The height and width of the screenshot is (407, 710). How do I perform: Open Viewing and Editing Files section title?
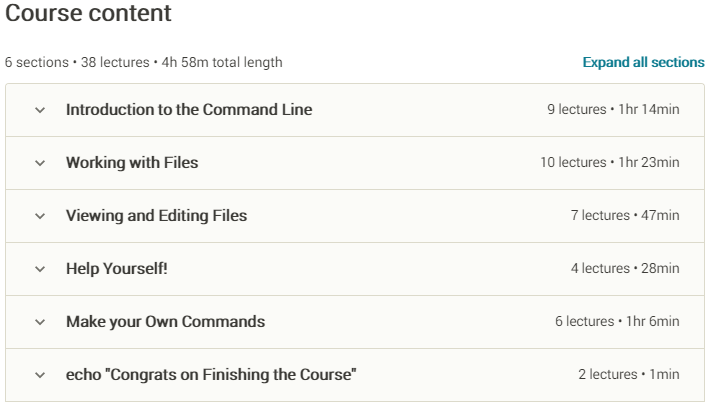[x=156, y=216]
